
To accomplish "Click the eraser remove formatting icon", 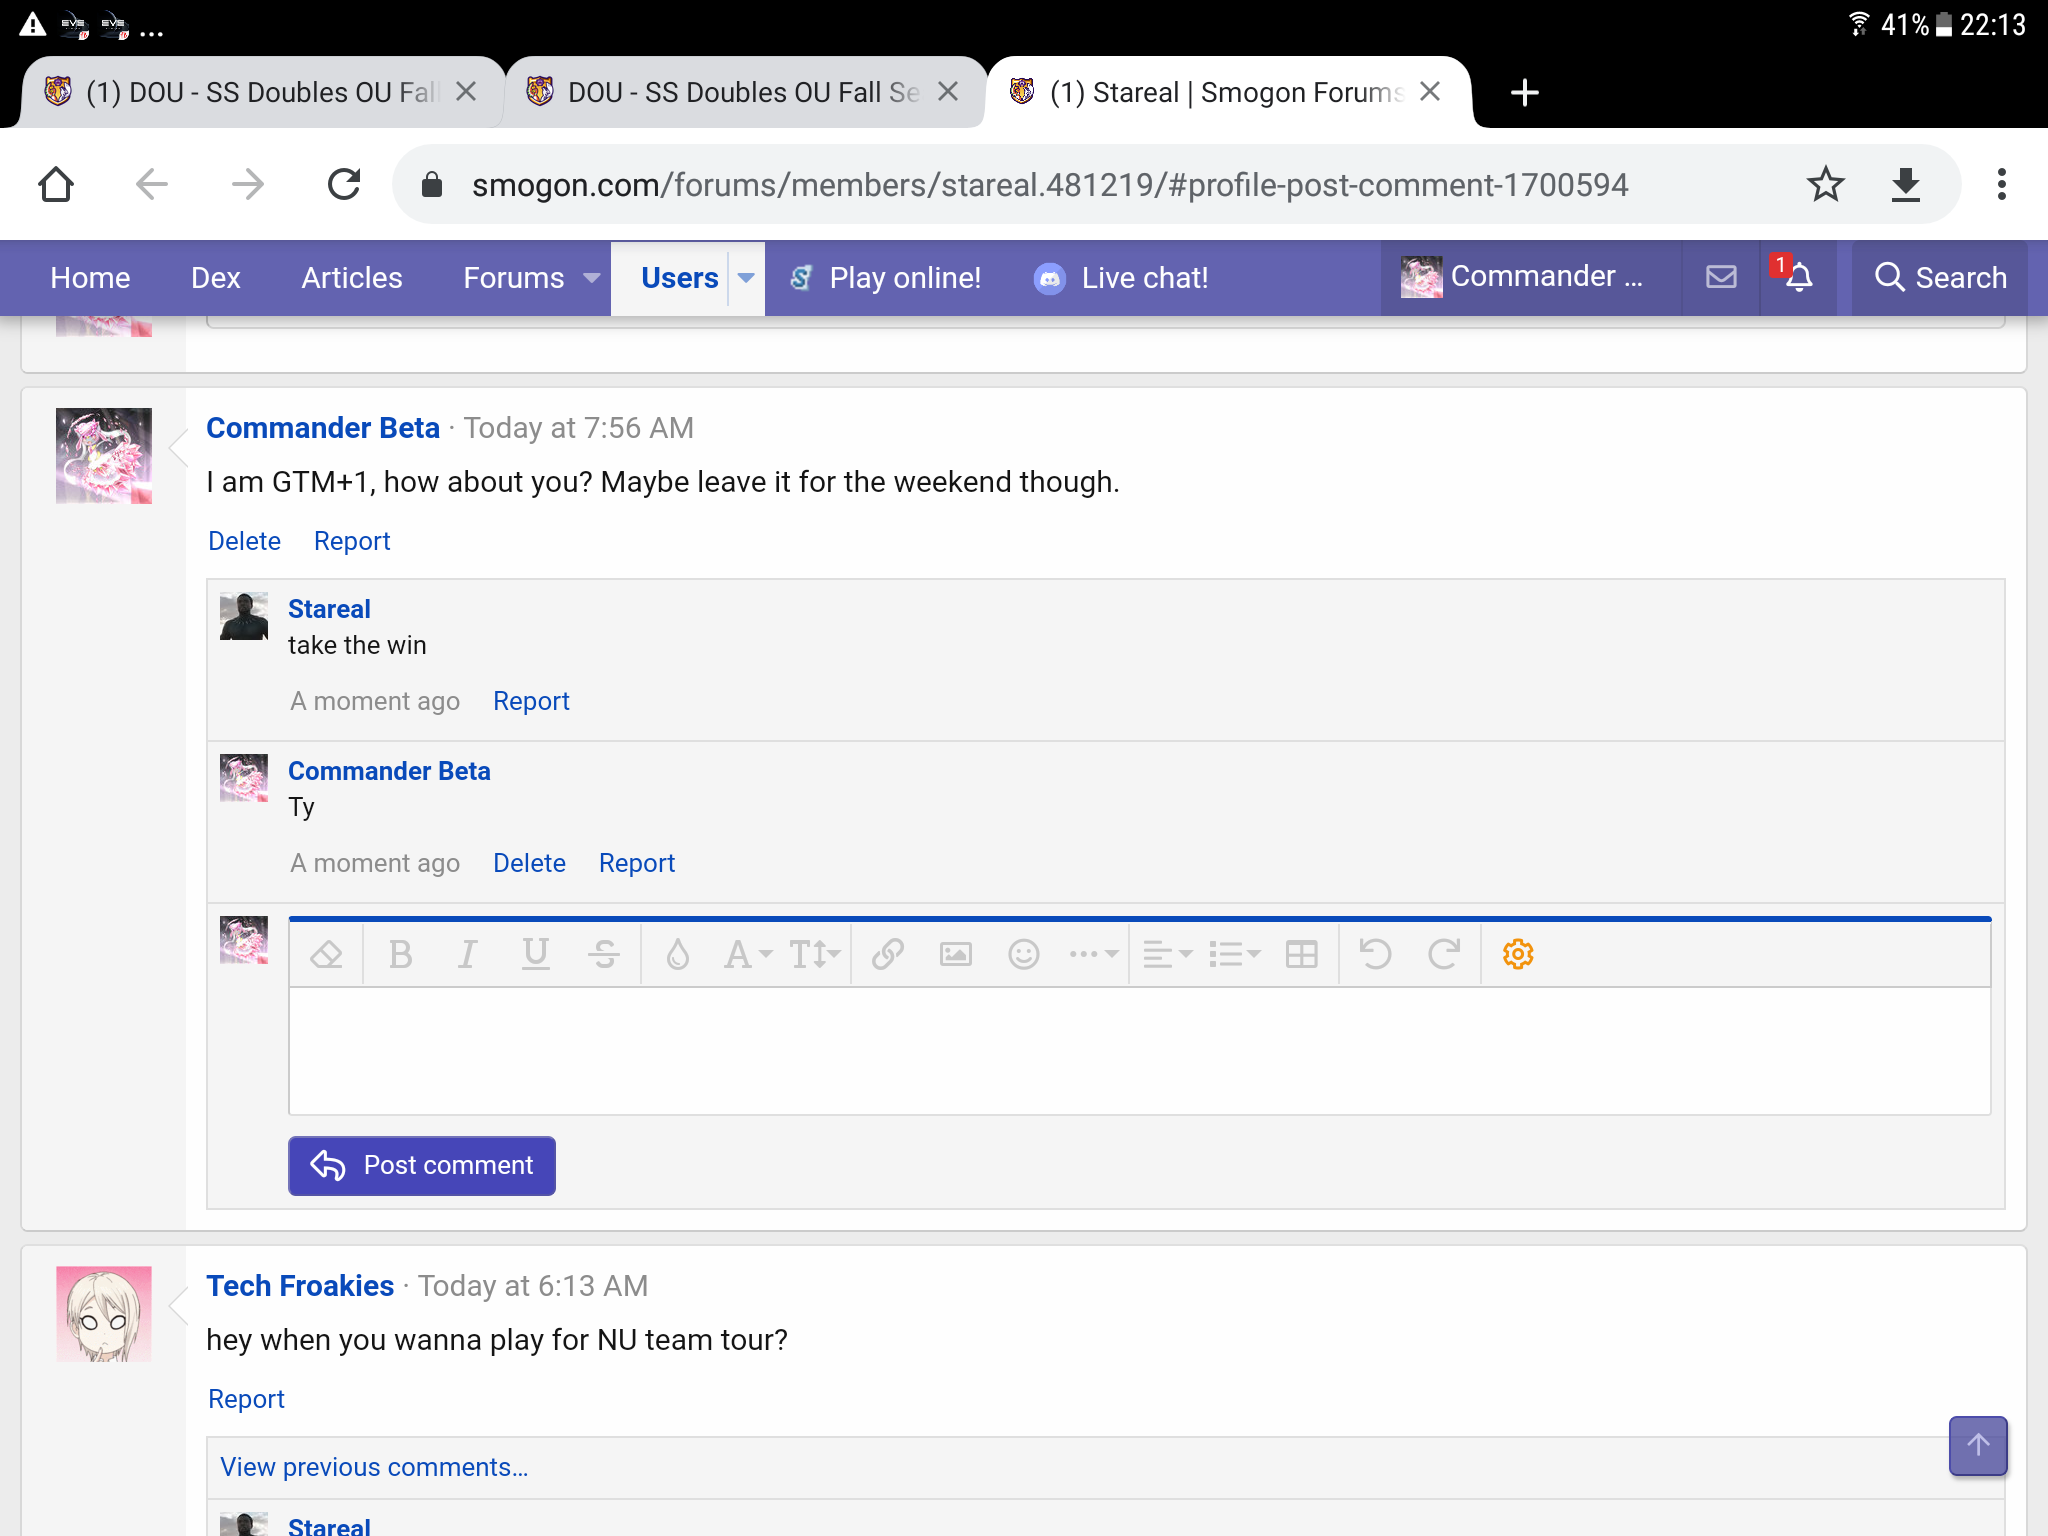I will [326, 955].
